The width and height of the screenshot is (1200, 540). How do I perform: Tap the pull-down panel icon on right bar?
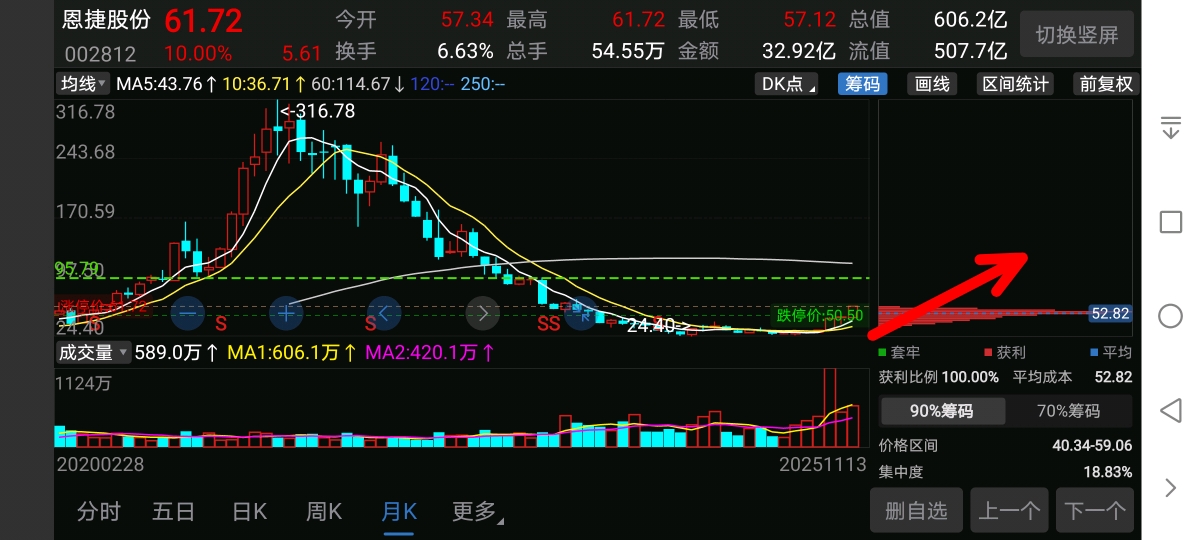pos(1171,127)
